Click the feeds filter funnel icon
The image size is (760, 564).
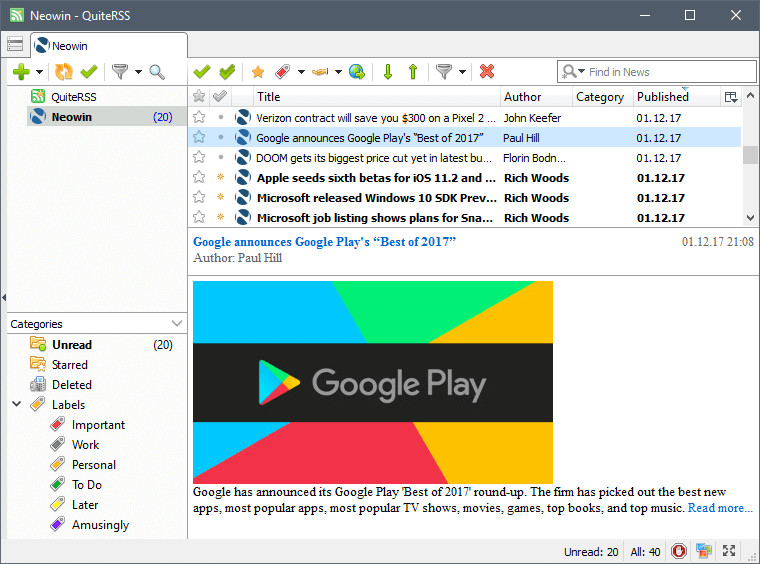120,72
